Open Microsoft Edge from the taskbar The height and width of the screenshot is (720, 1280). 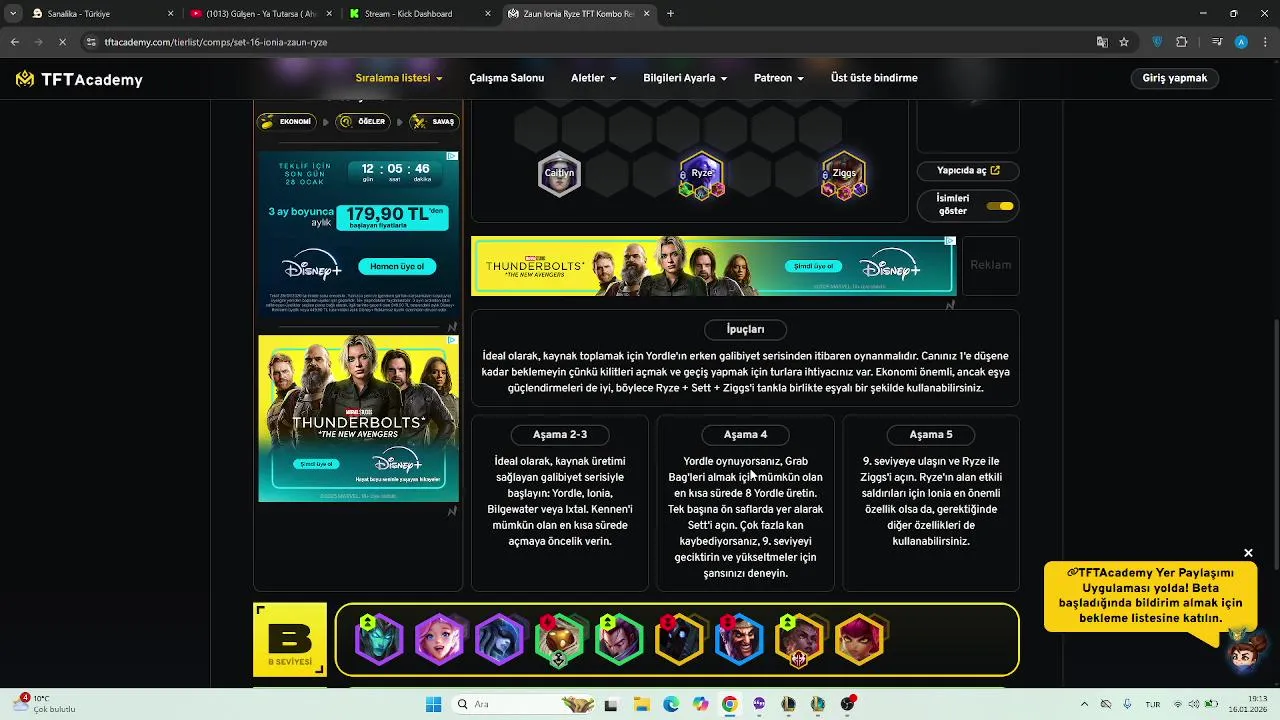click(x=671, y=704)
